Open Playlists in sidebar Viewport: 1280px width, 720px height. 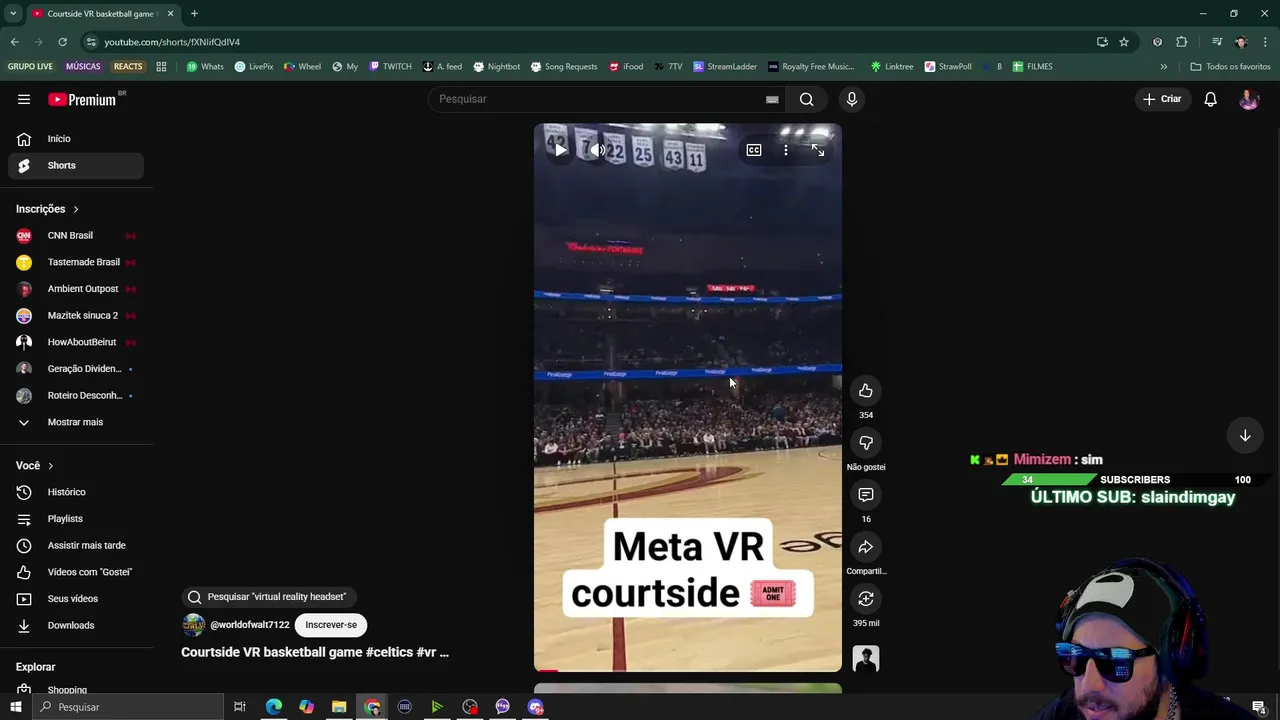pos(76,519)
